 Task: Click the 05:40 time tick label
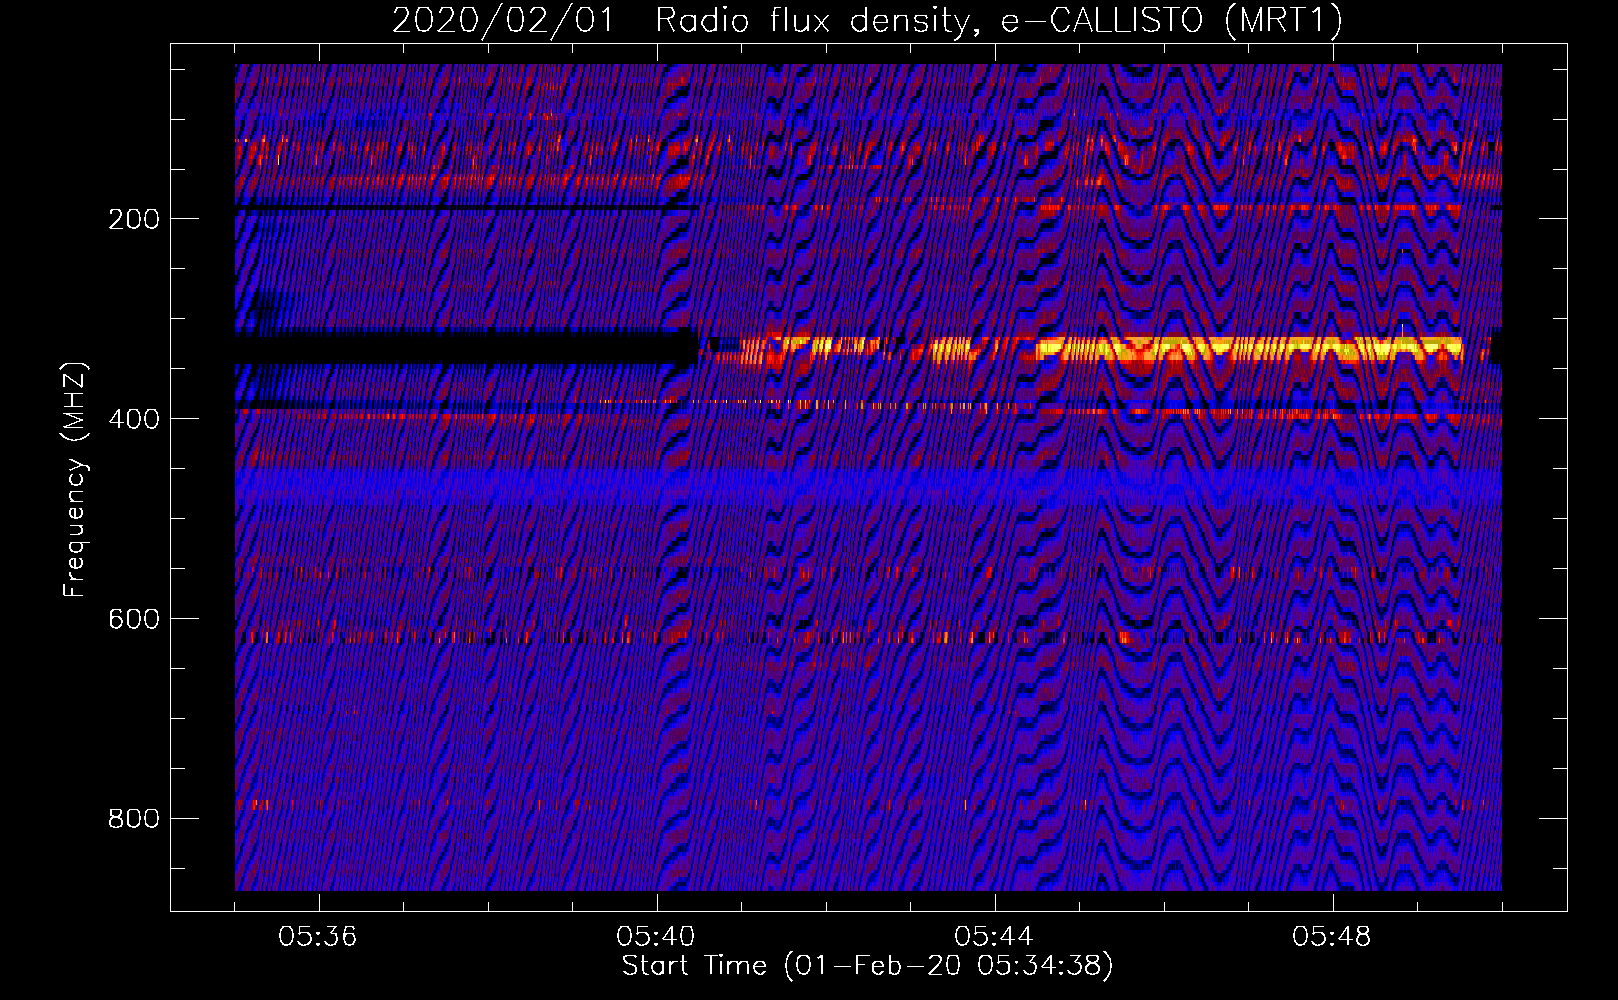(656, 937)
